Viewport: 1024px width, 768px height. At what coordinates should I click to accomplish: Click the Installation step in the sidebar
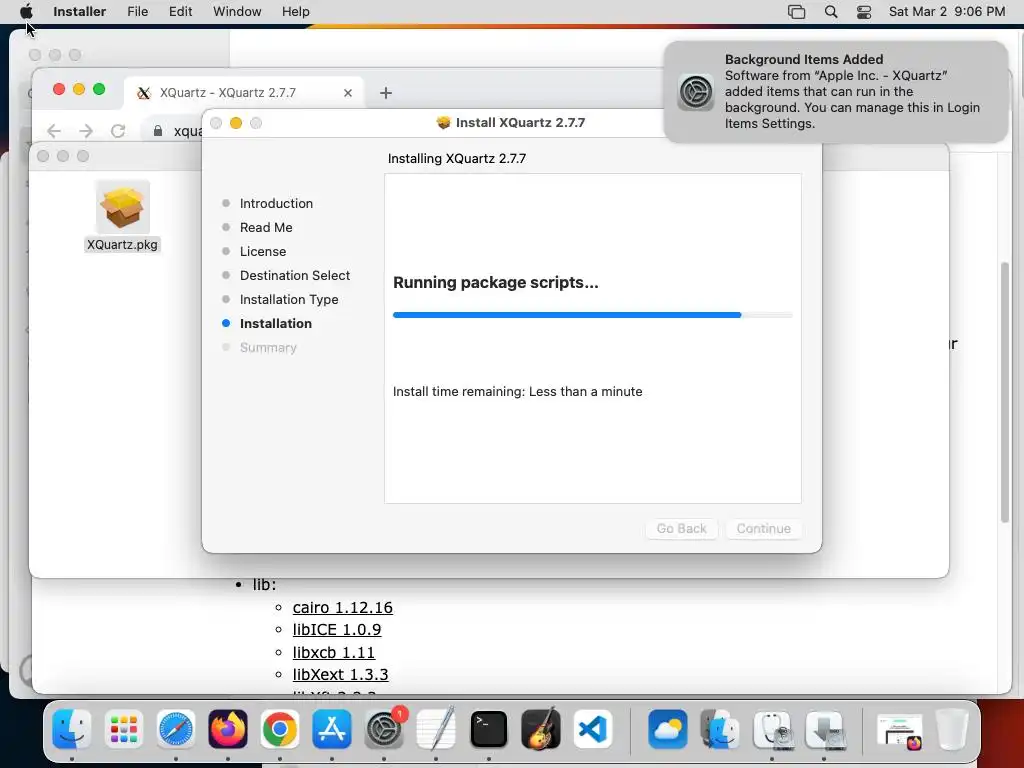pos(276,323)
